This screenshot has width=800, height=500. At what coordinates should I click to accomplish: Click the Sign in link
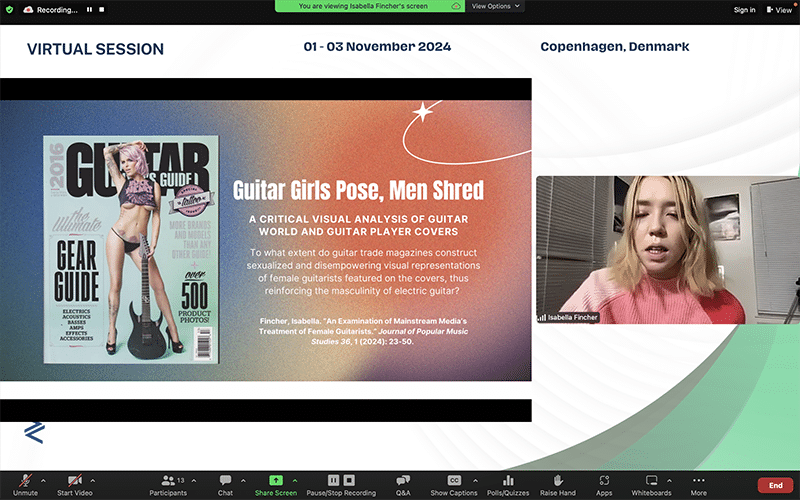744,10
